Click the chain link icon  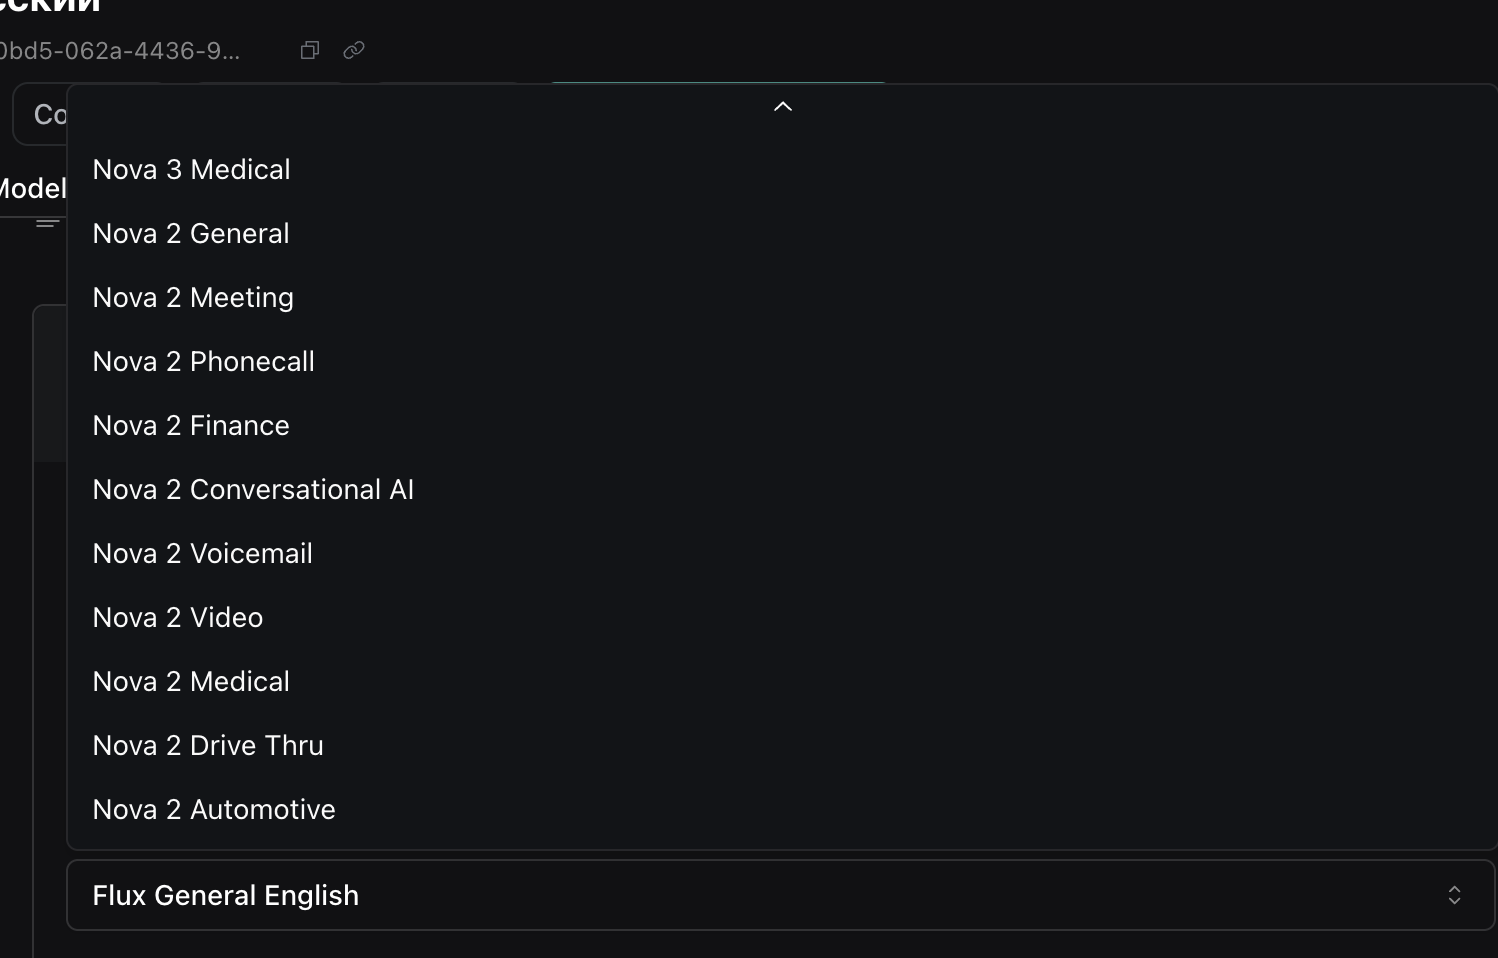click(x=354, y=50)
